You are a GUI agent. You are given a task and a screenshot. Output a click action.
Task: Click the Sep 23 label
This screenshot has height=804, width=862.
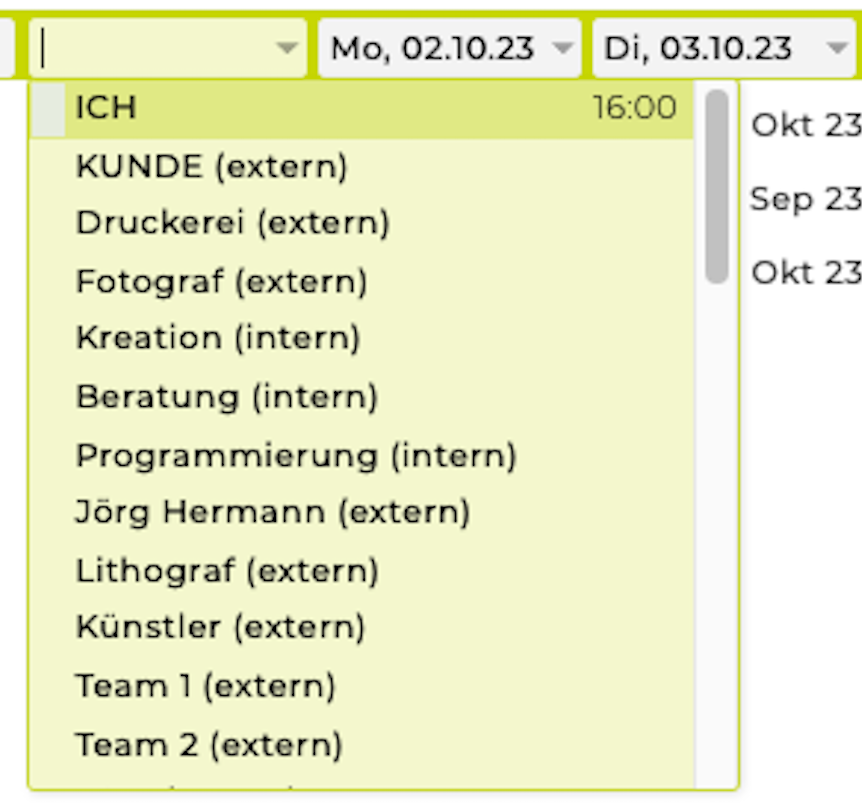pyautogui.click(x=805, y=199)
